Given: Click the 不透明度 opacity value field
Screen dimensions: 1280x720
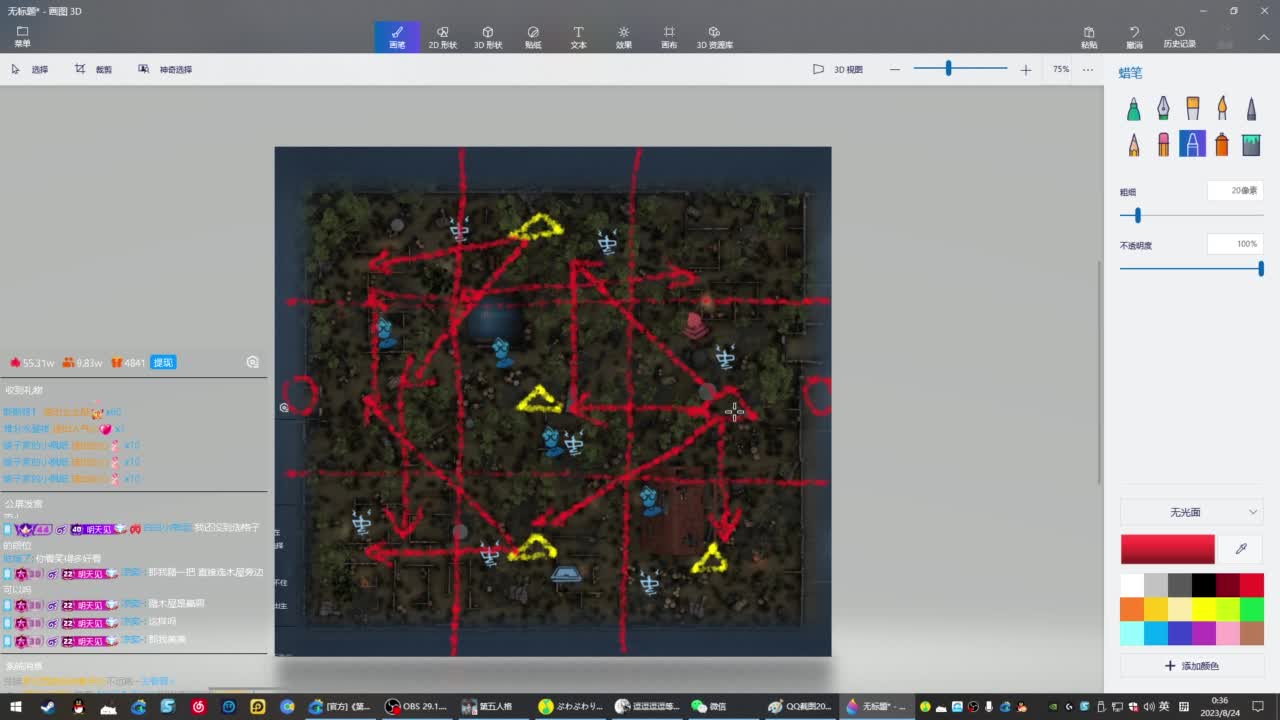Looking at the screenshot, I should tap(1235, 244).
